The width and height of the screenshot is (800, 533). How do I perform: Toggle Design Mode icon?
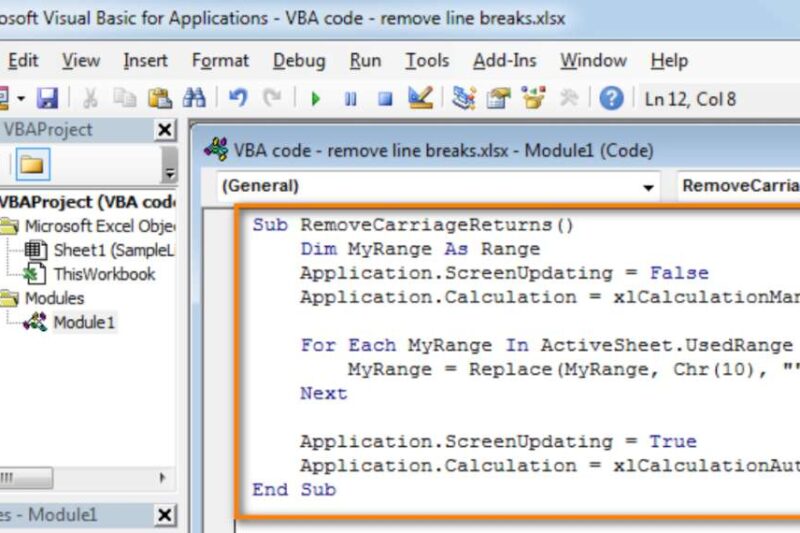coord(420,97)
